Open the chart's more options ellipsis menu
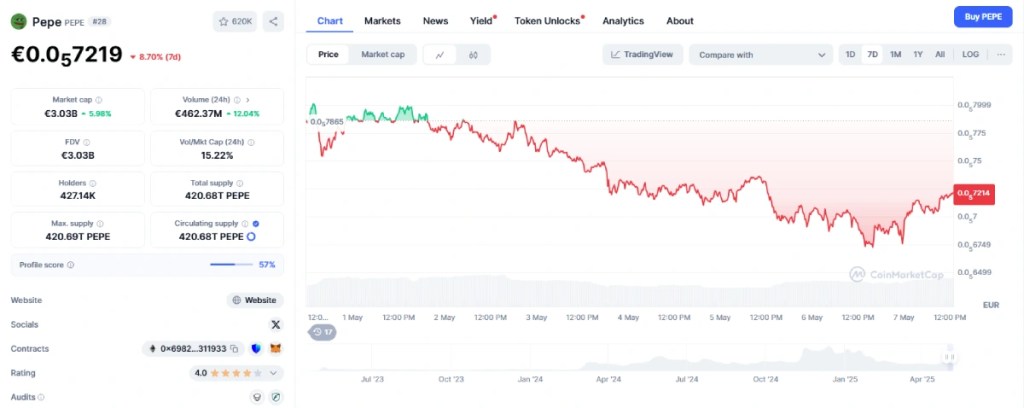 tap(999, 55)
